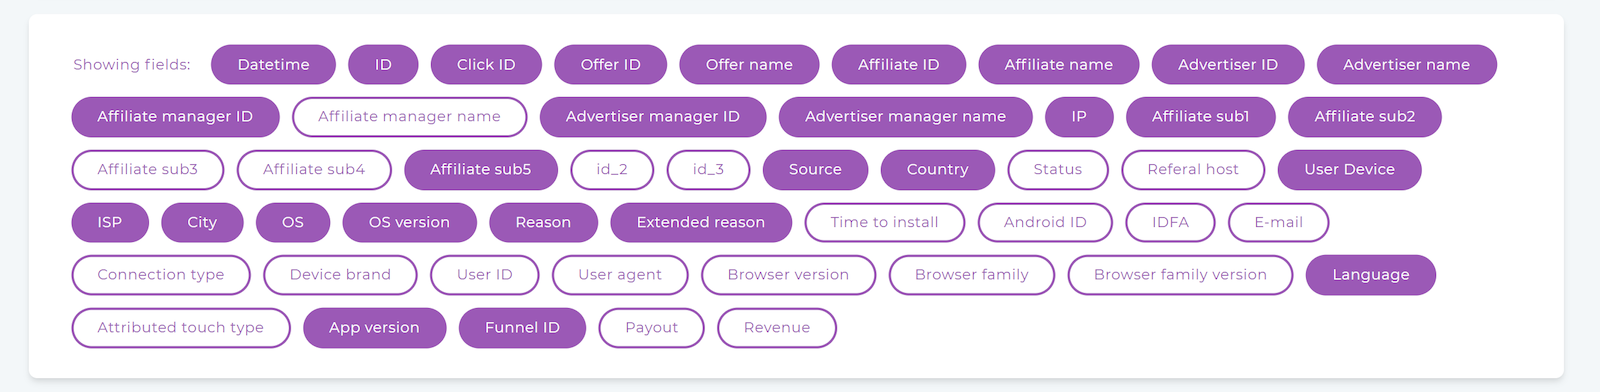Disable the Datetime field chip

pyautogui.click(x=273, y=64)
